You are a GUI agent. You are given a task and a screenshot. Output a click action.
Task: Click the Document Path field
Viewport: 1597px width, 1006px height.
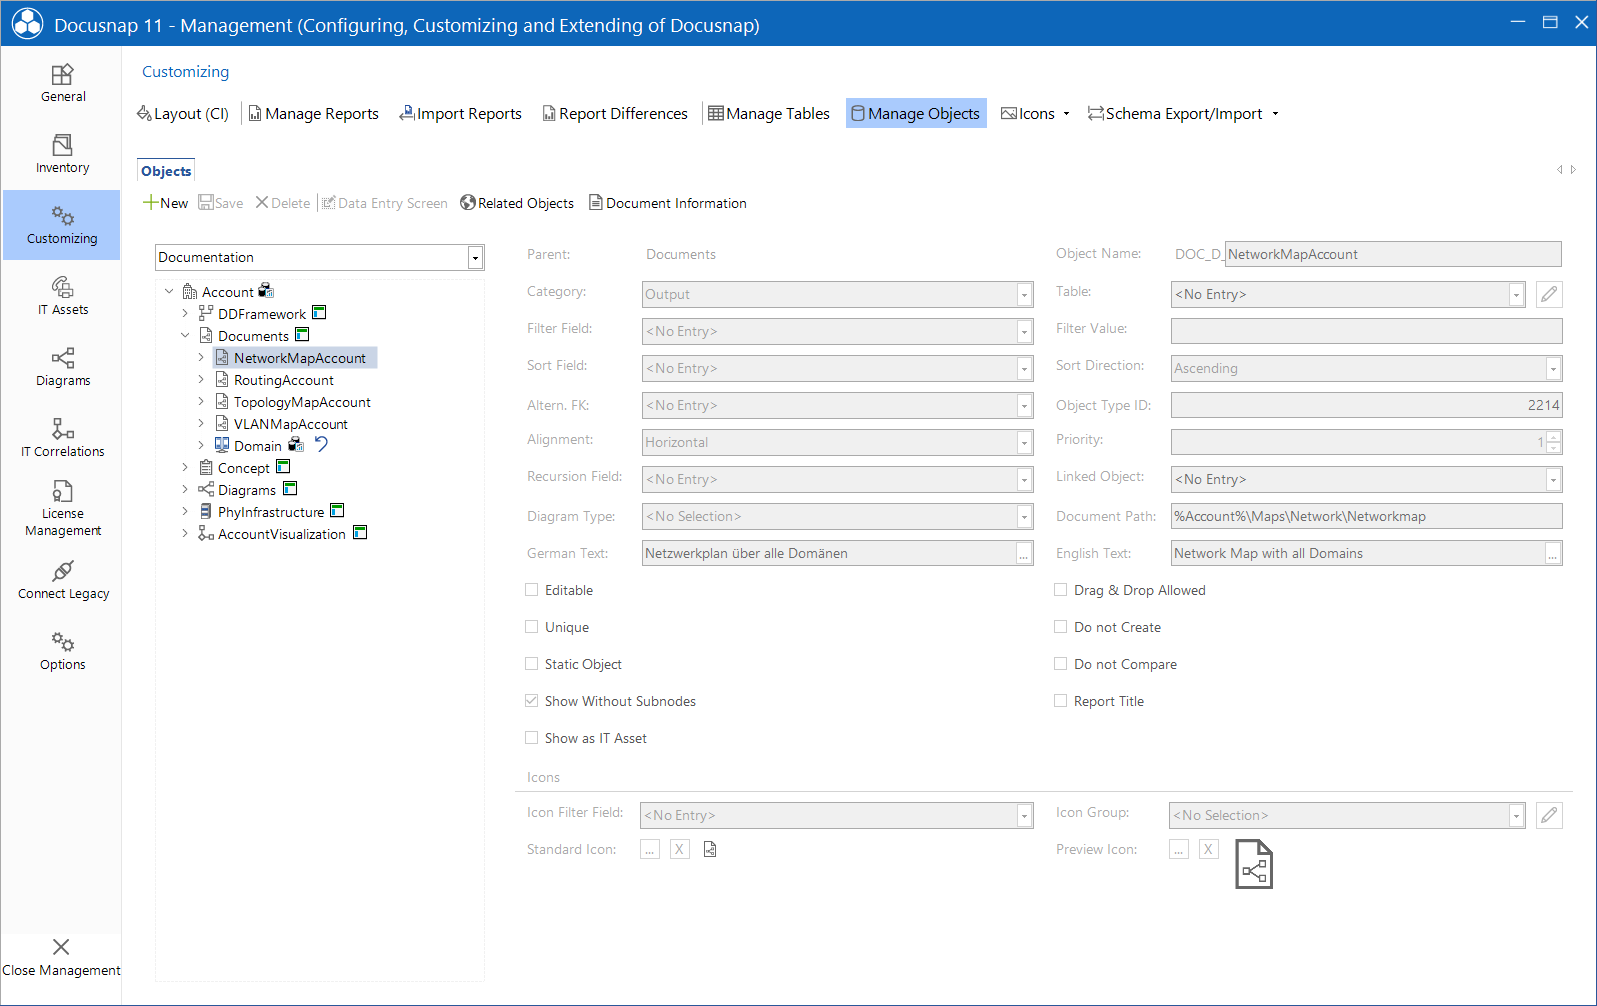pyautogui.click(x=1367, y=516)
